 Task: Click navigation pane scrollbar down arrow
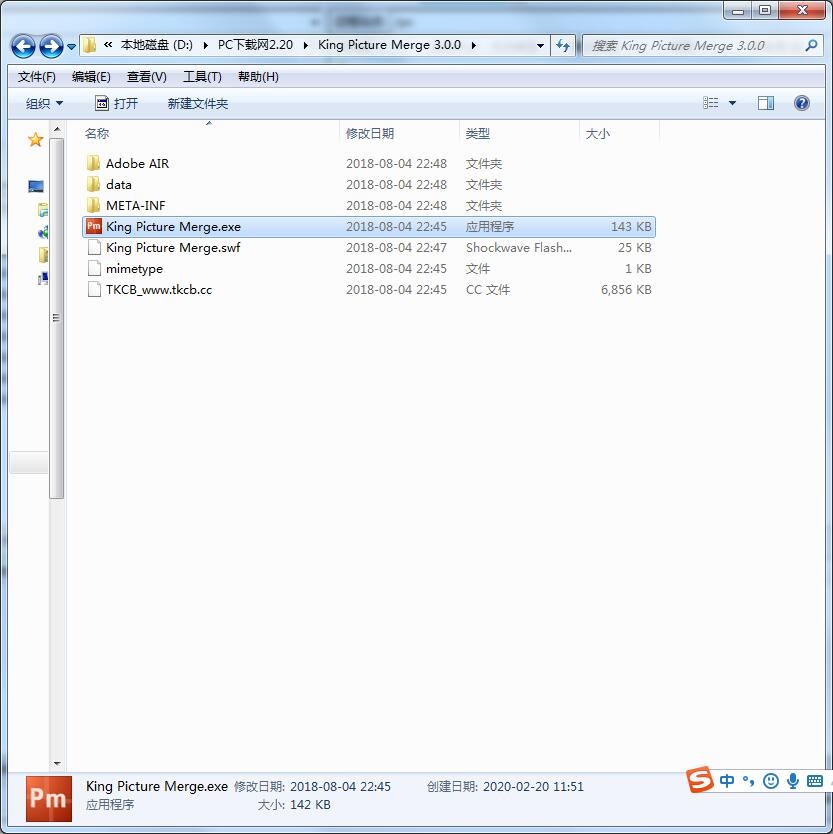(x=57, y=763)
